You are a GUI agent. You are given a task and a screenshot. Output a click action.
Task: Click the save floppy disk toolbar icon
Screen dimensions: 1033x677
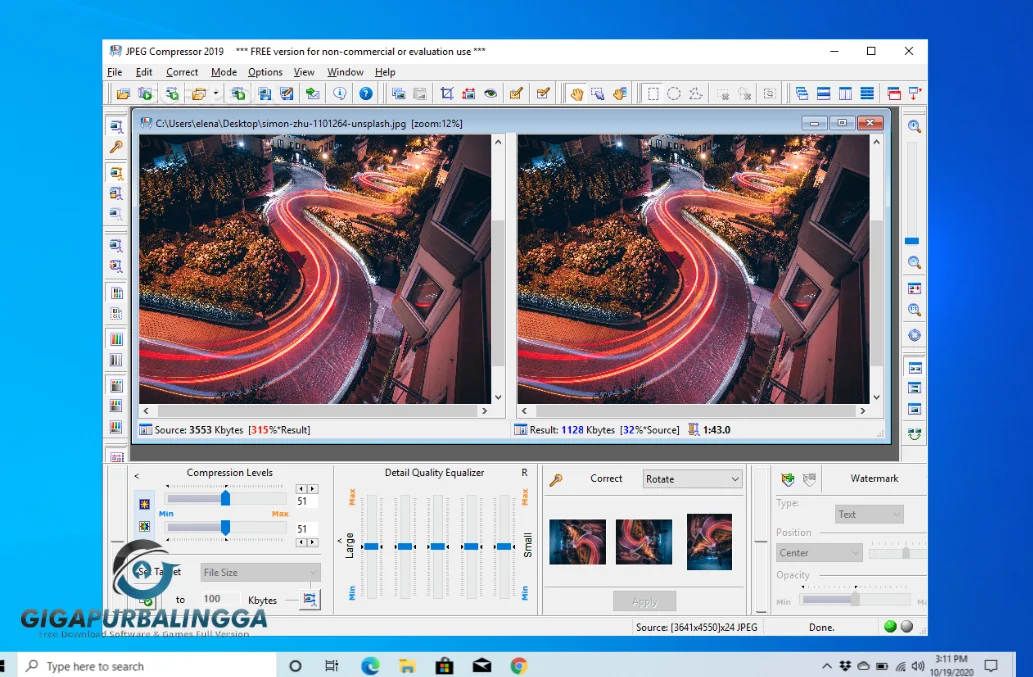(265, 94)
